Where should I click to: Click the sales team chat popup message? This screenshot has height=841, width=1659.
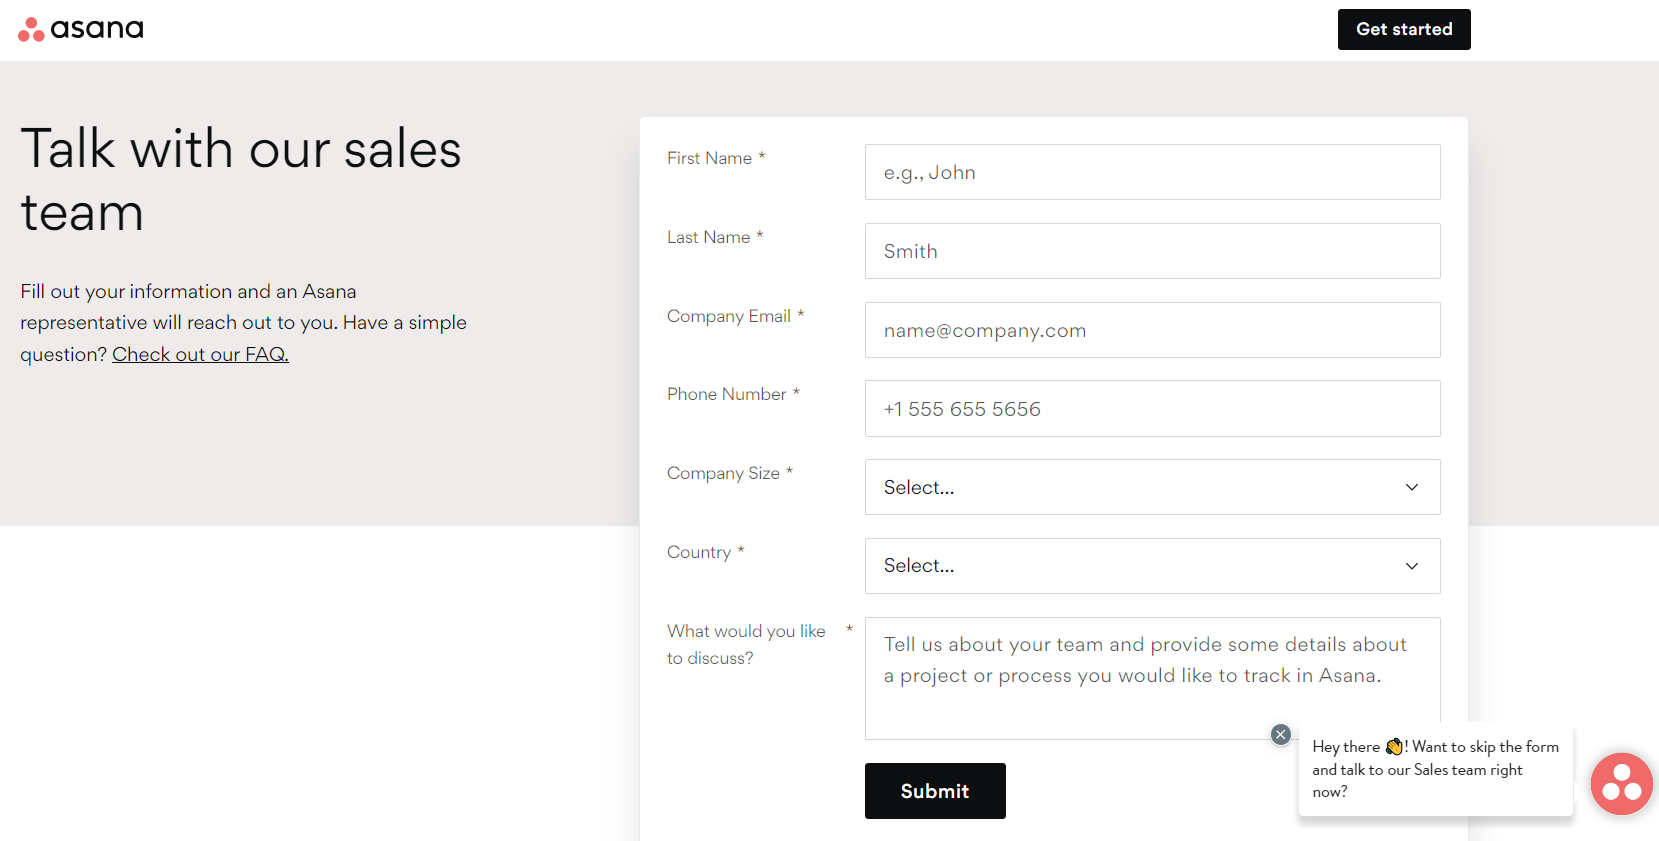click(1435, 769)
